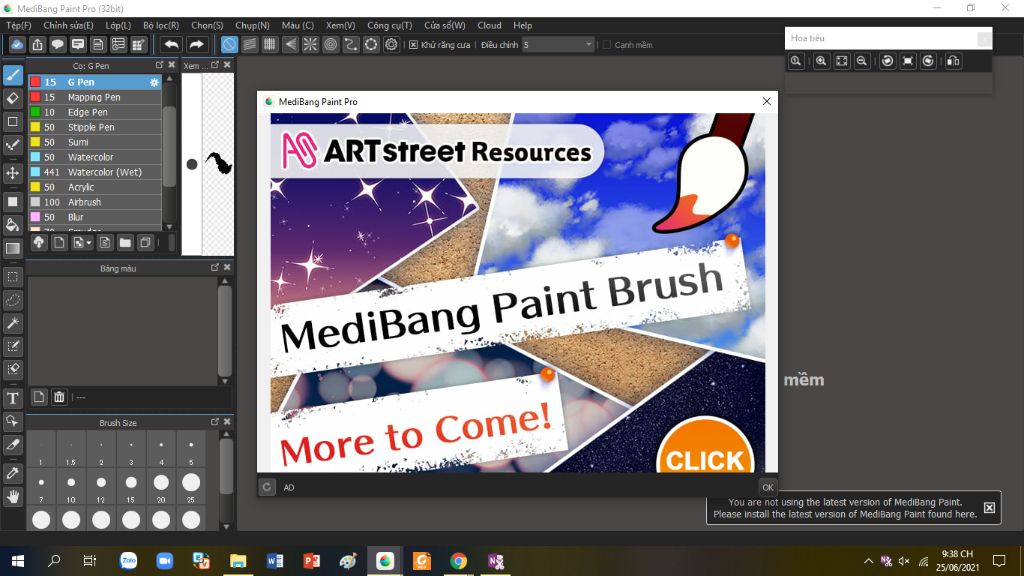Select the Lasso tool
This screenshot has height=576, width=1024.
tap(12, 300)
